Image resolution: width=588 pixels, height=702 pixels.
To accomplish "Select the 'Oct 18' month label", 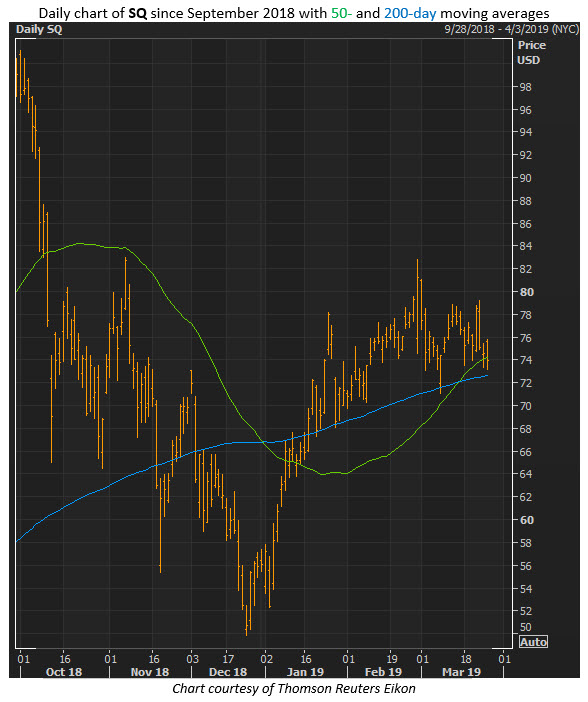I will tap(64, 672).
